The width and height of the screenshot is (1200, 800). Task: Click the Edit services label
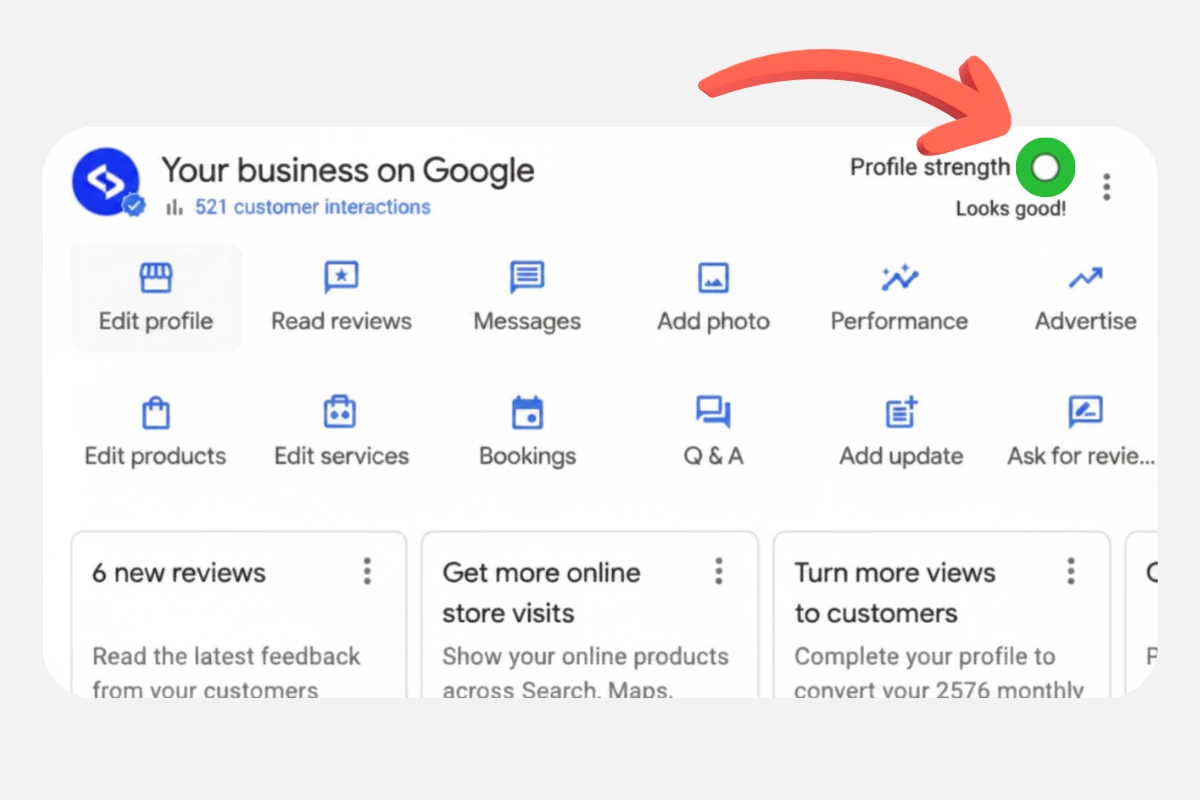click(x=342, y=456)
